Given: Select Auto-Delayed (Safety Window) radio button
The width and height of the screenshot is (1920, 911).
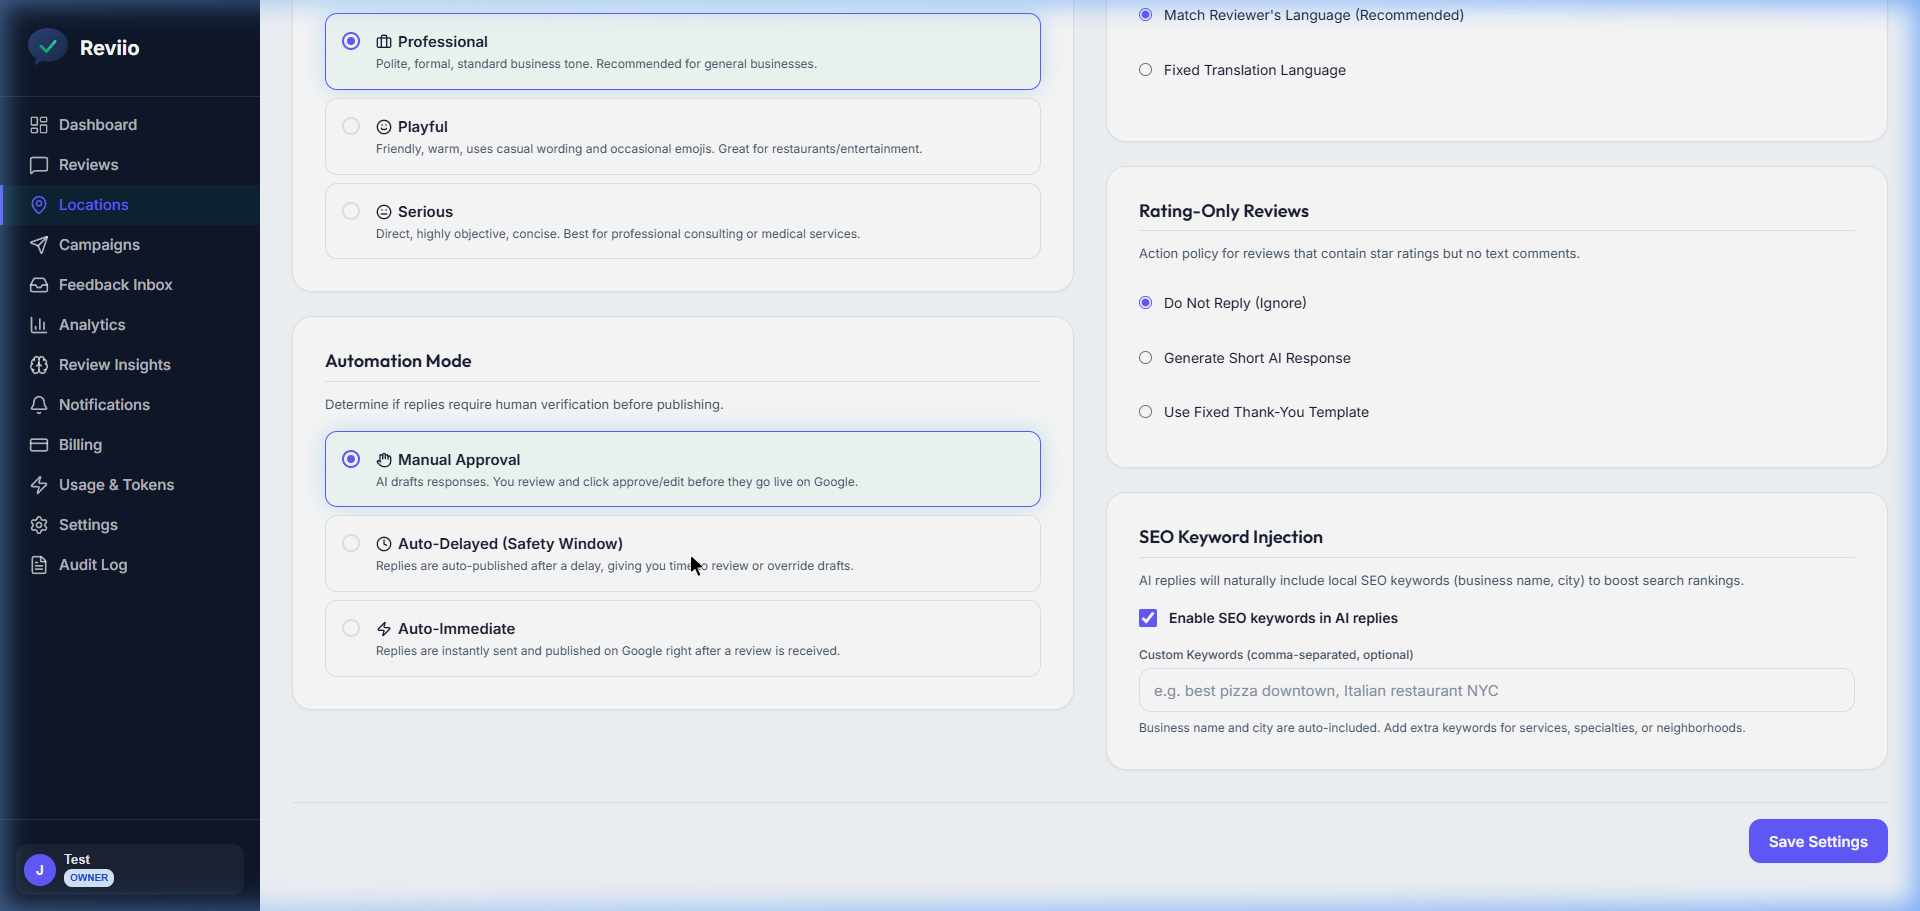Looking at the screenshot, I should click(x=351, y=543).
